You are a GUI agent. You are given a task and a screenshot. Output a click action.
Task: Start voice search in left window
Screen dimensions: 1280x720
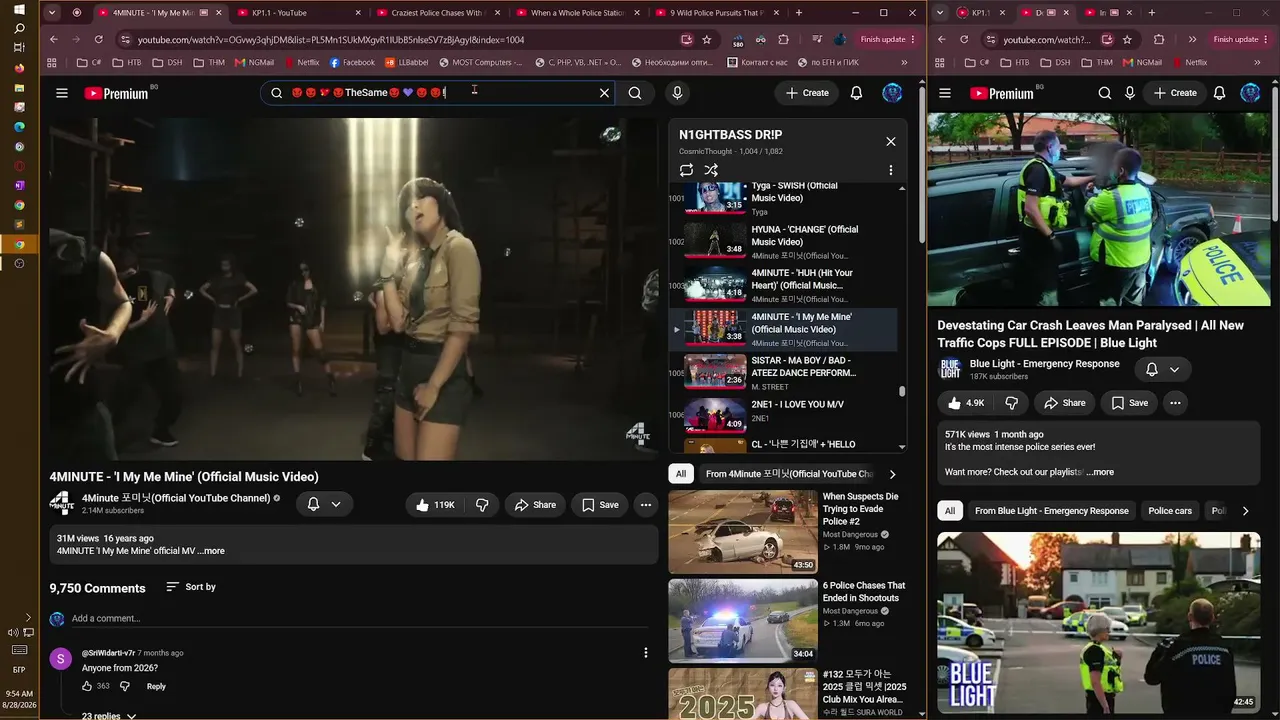tap(677, 93)
